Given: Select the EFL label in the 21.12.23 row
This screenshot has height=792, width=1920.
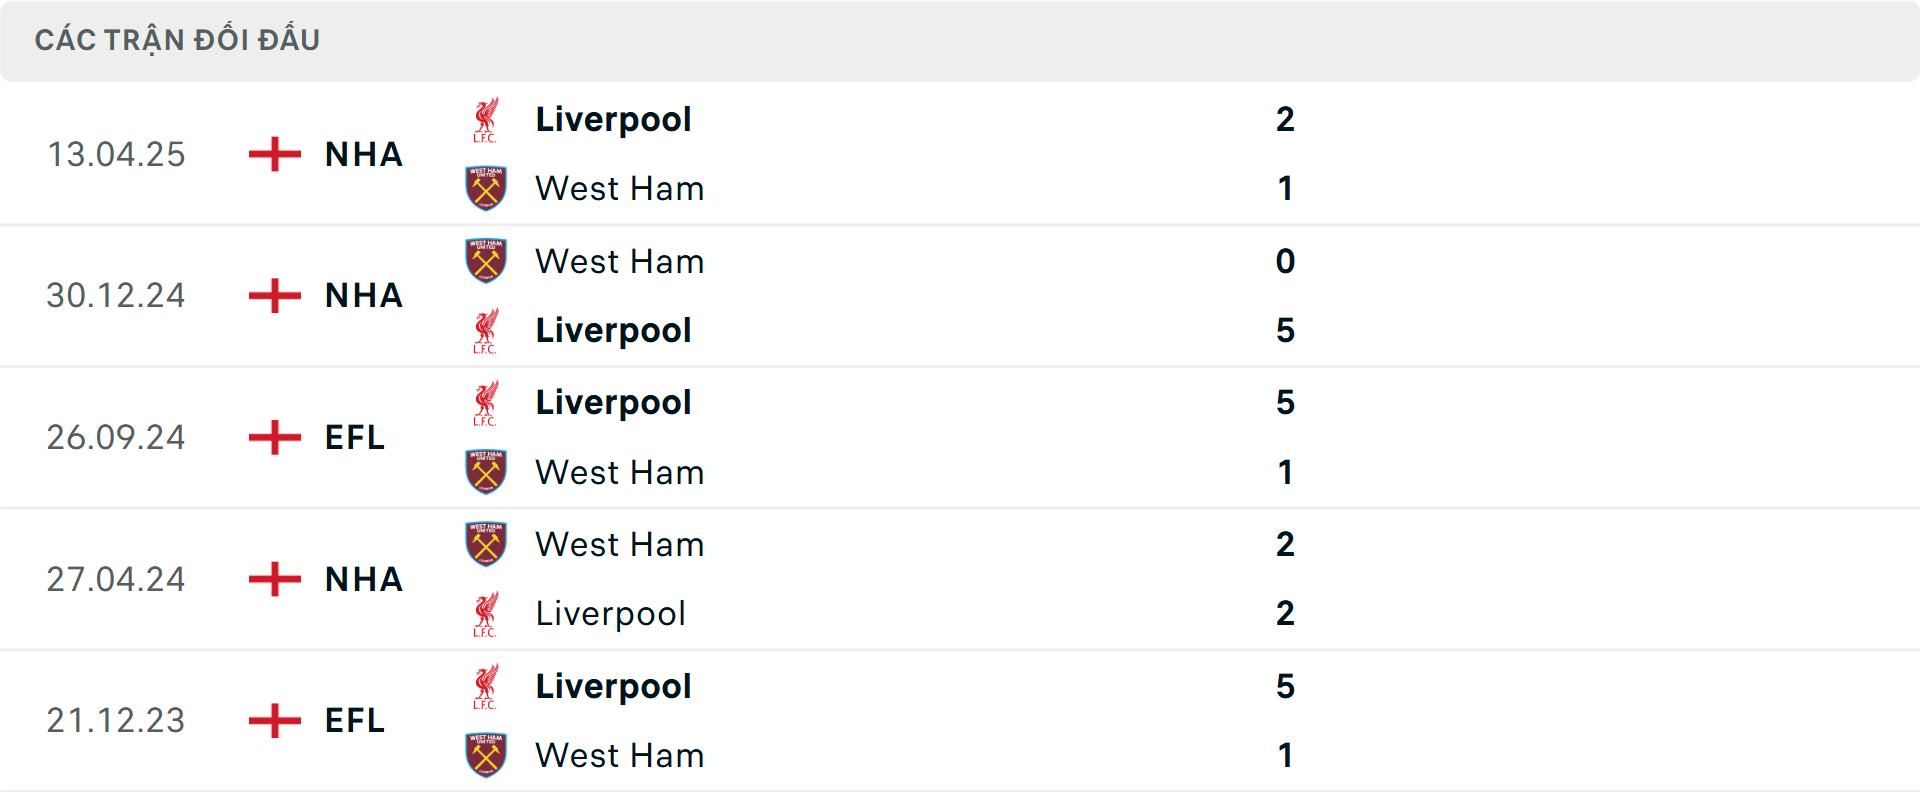Looking at the screenshot, I should pos(352,720).
